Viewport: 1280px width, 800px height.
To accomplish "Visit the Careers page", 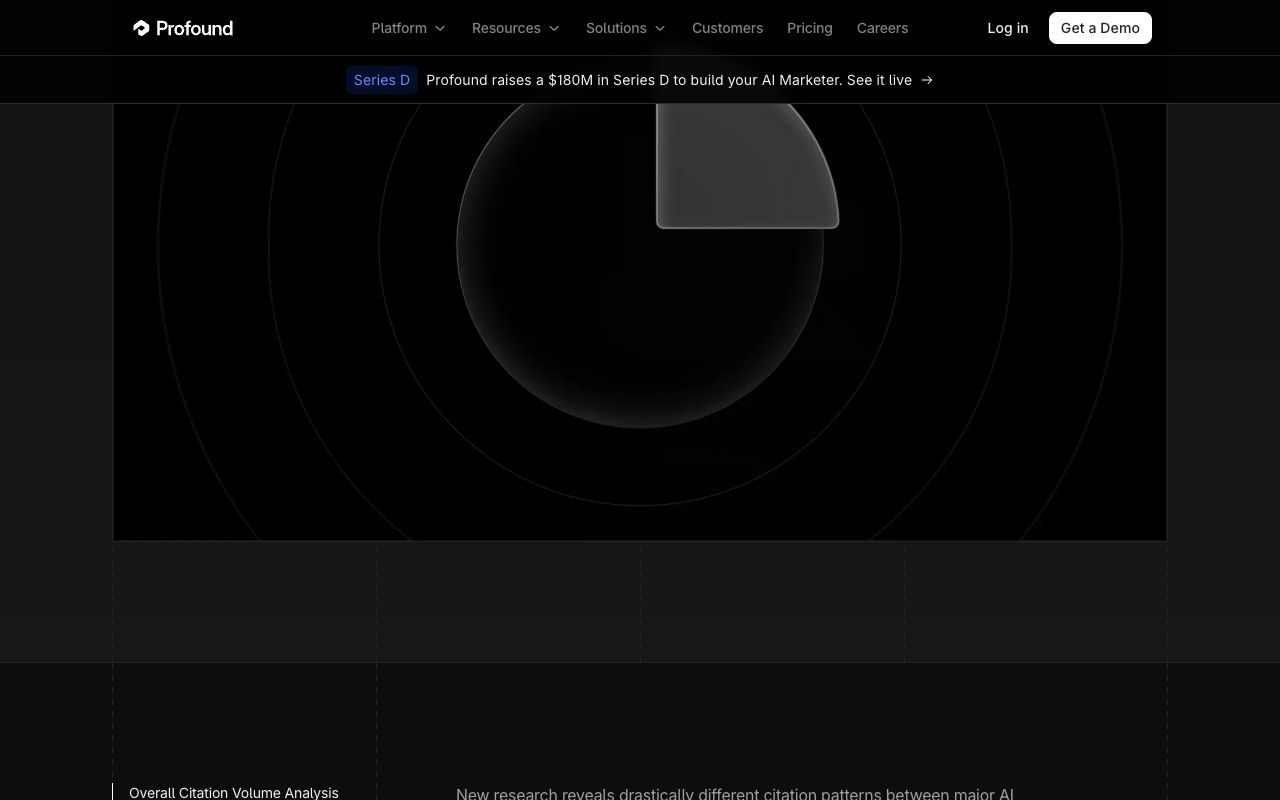I will (x=882, y=28).
